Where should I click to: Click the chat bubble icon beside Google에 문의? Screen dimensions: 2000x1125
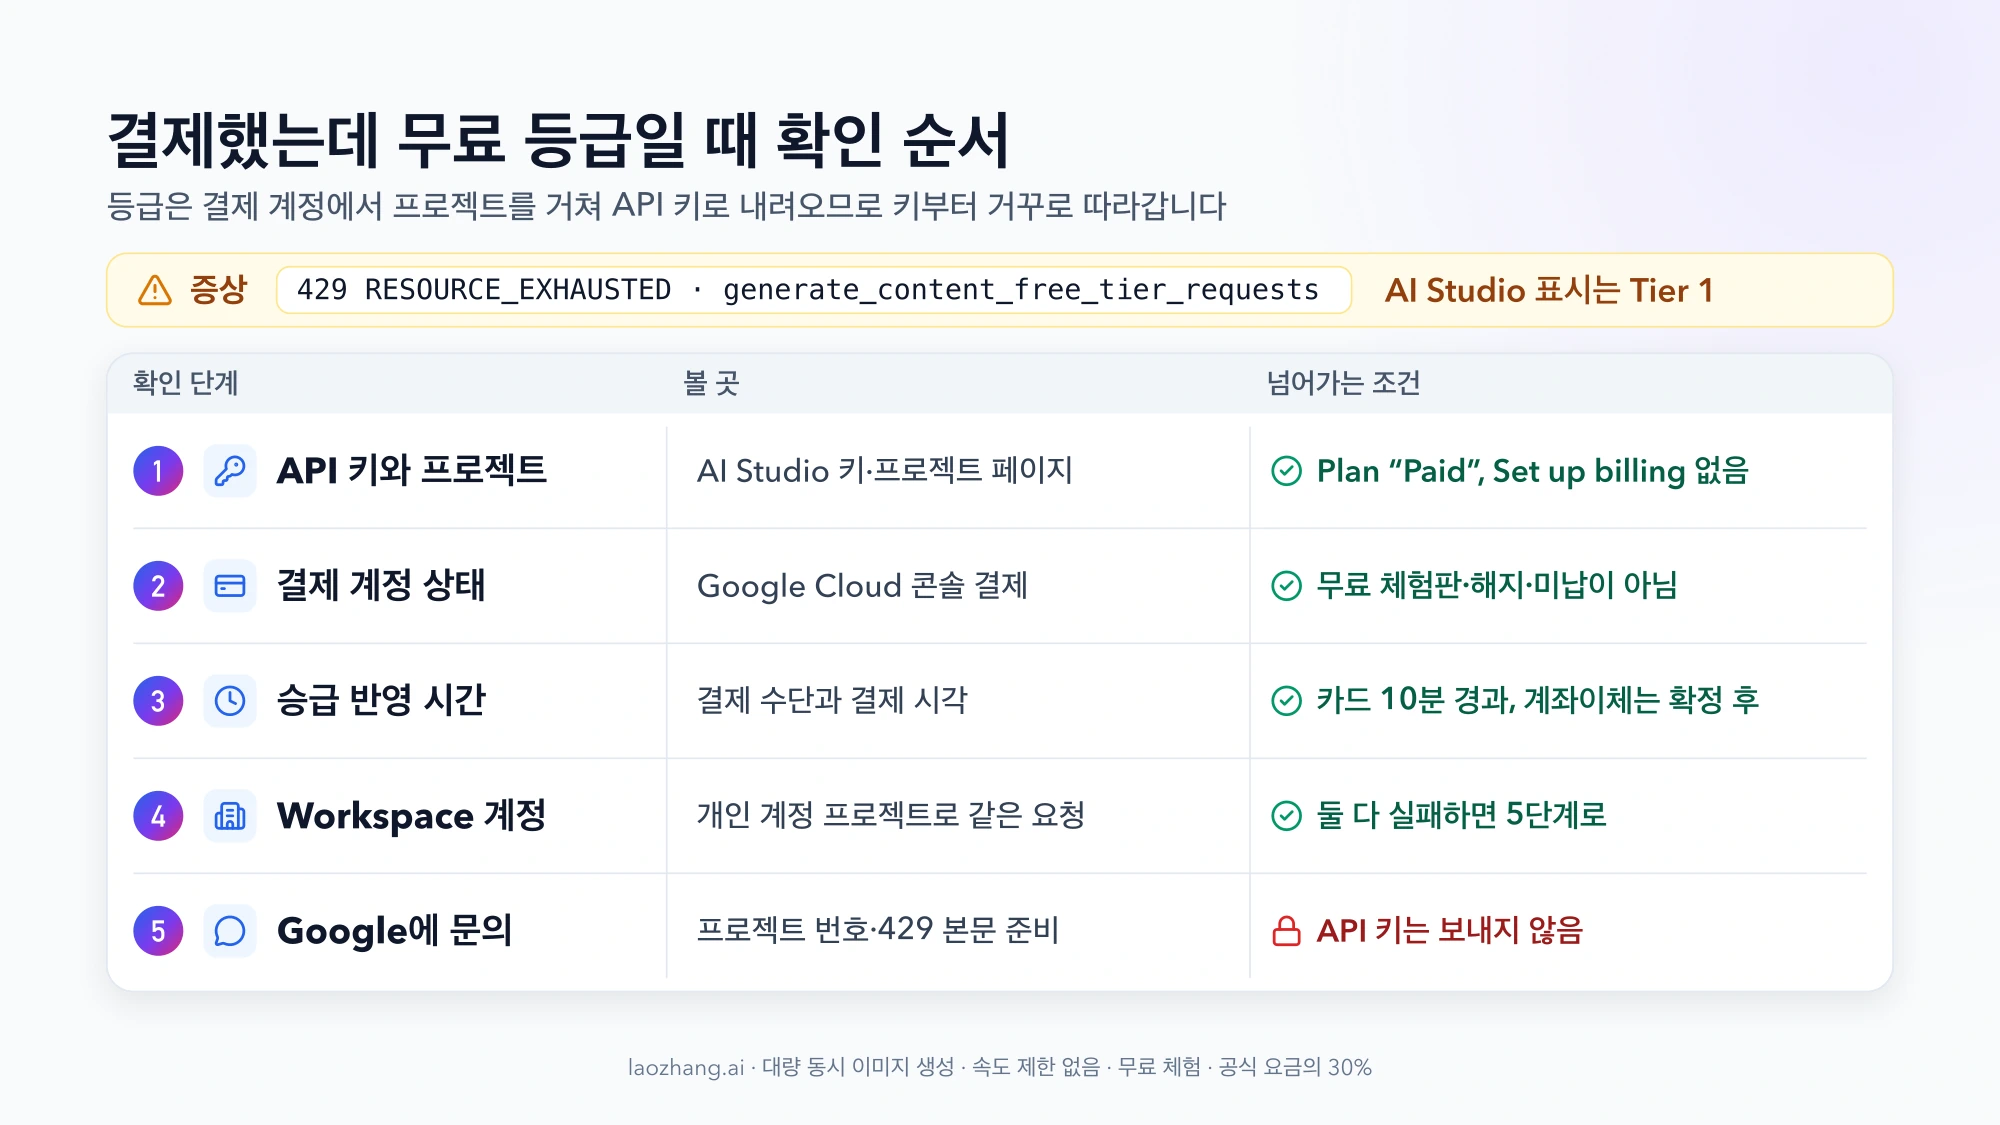230,931
